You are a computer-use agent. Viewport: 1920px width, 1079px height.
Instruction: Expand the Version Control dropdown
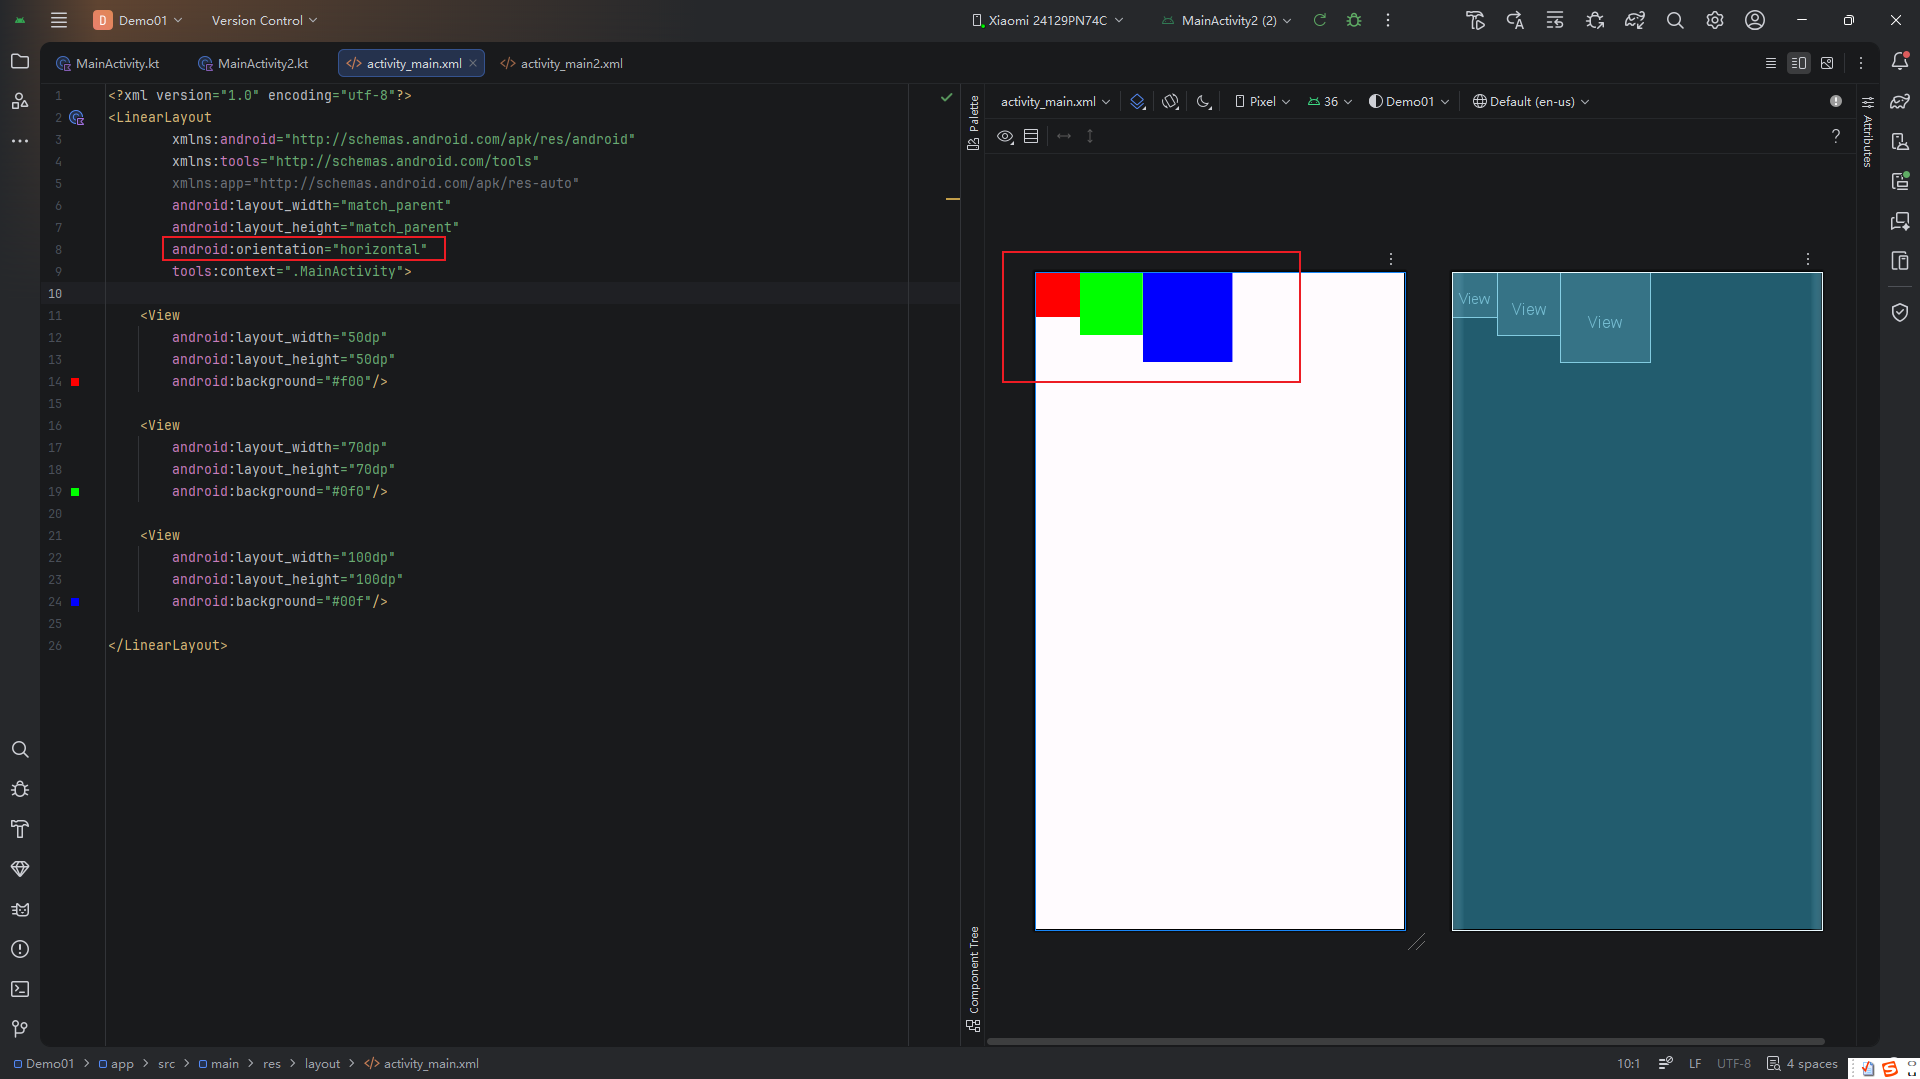coord(264,20)
